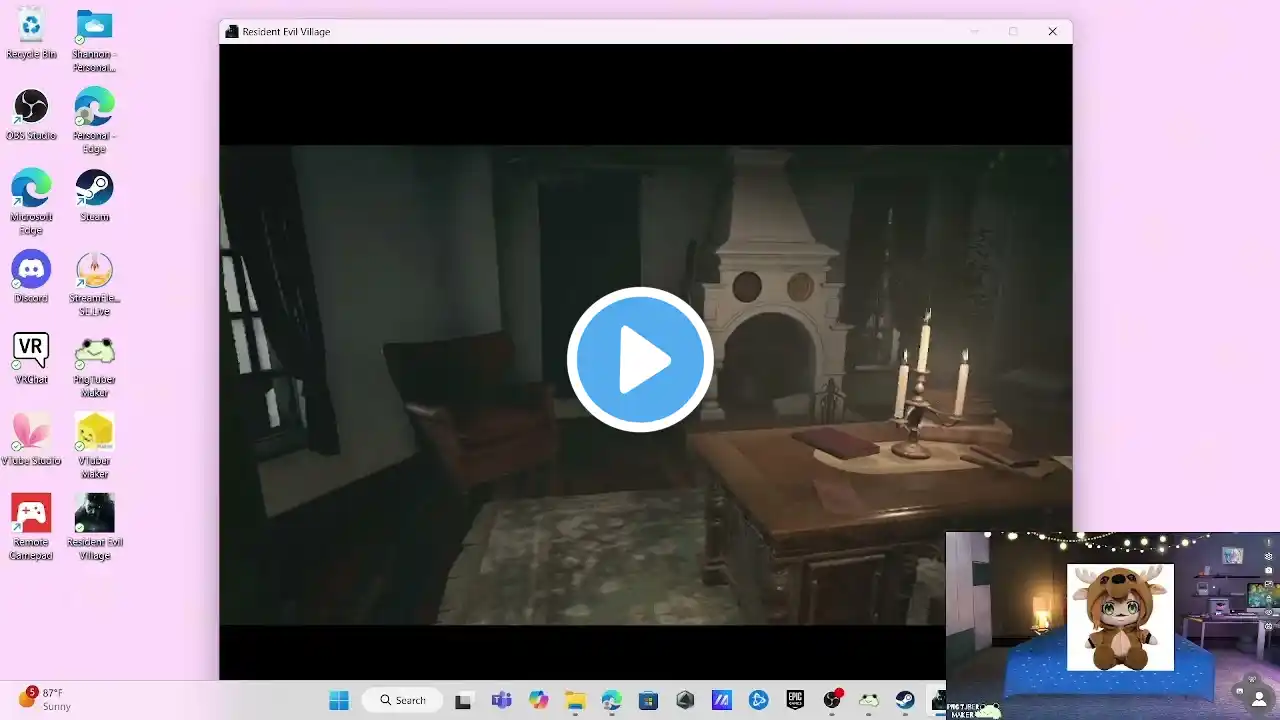1280x720 pixels.
Task: Launch the VRChat desktop shortcut
Action: click(31, 358)
